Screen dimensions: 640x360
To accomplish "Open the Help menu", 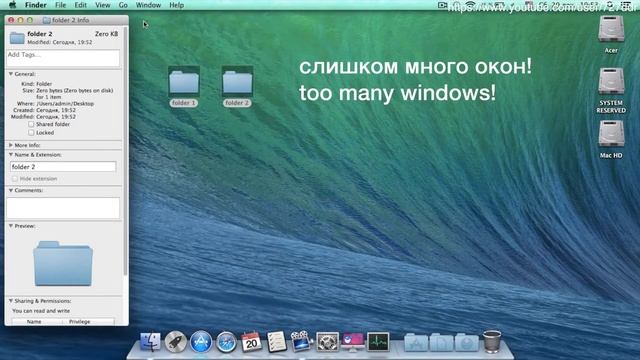I will click(176, 5).
